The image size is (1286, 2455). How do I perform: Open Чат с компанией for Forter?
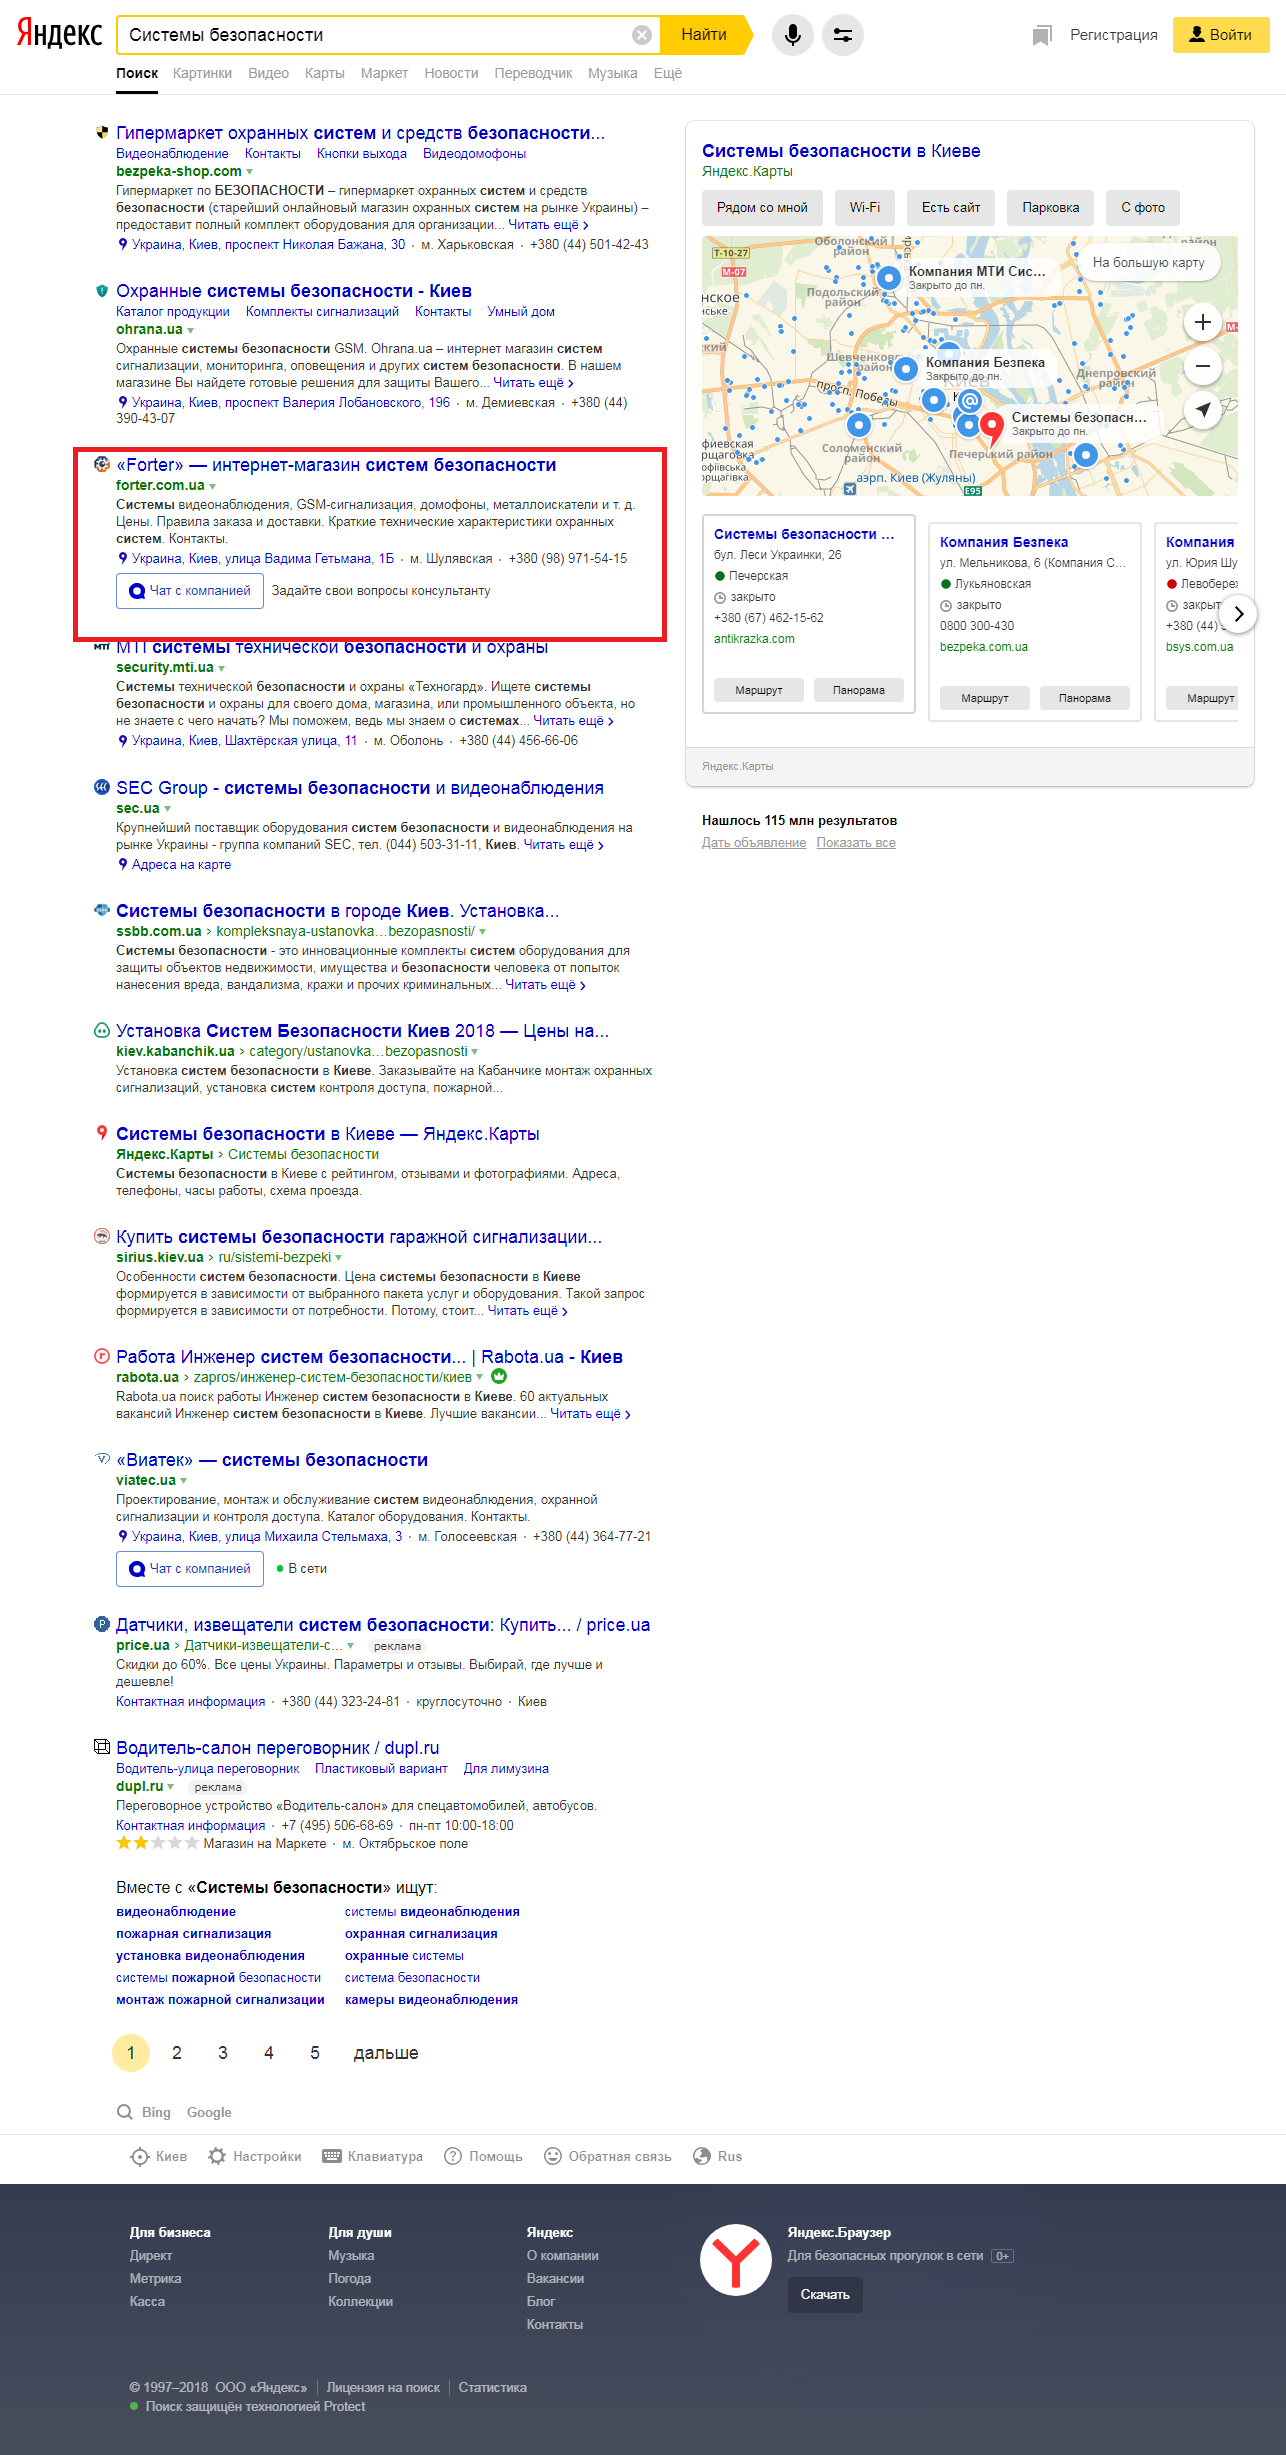190,591
